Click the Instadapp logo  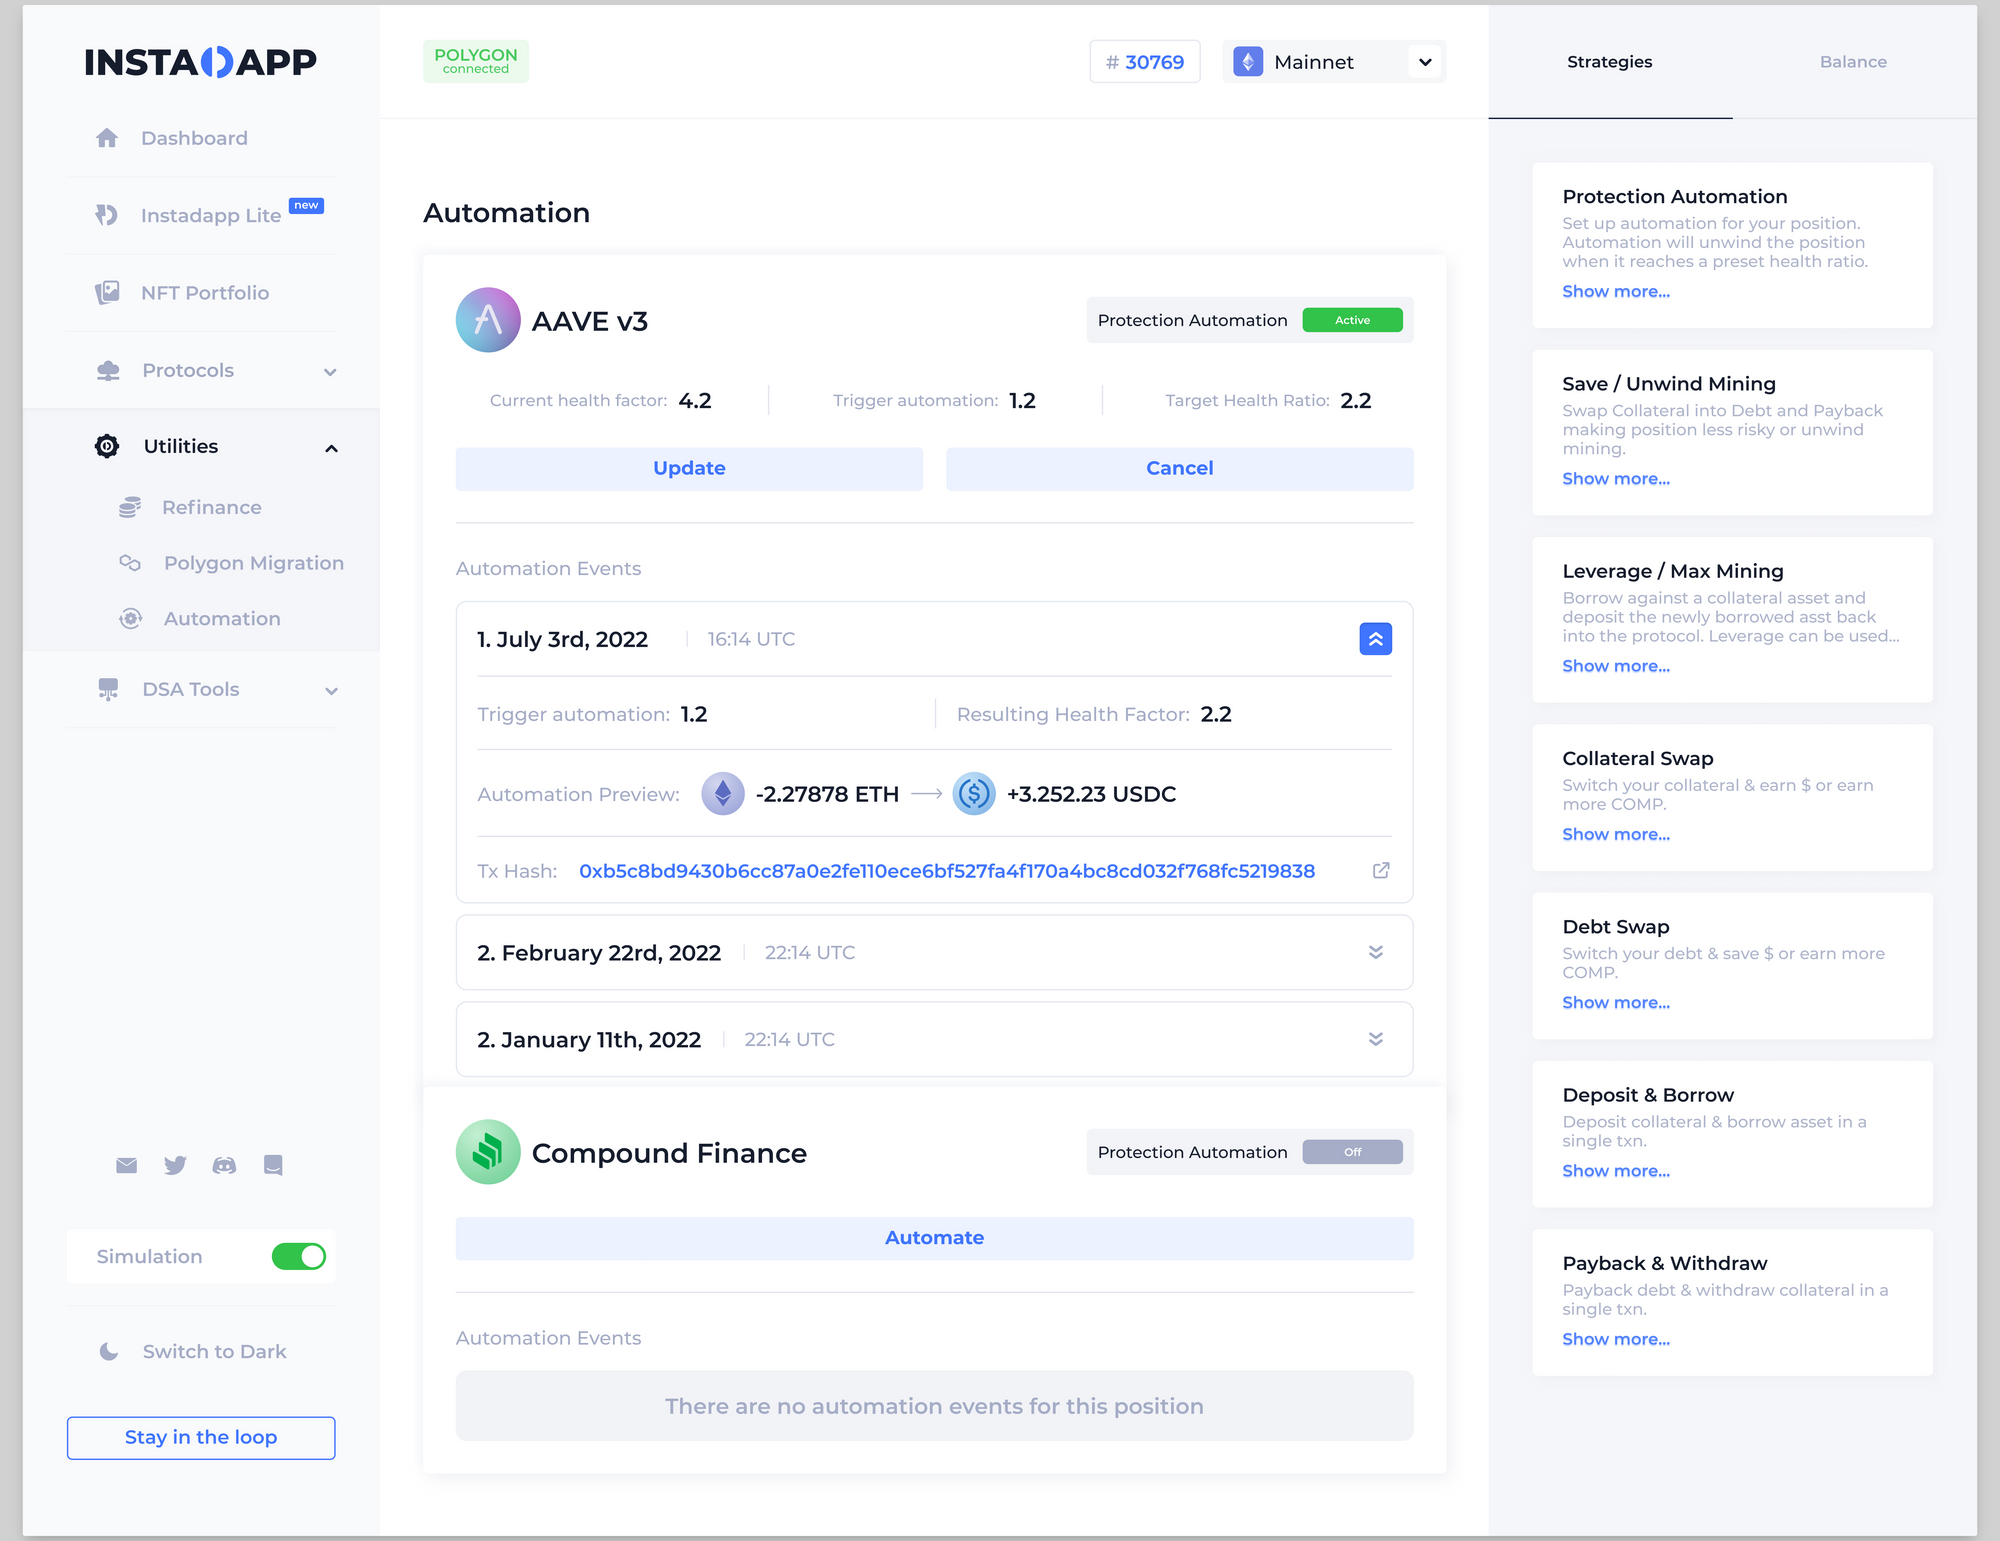click(x=200, y=62)
